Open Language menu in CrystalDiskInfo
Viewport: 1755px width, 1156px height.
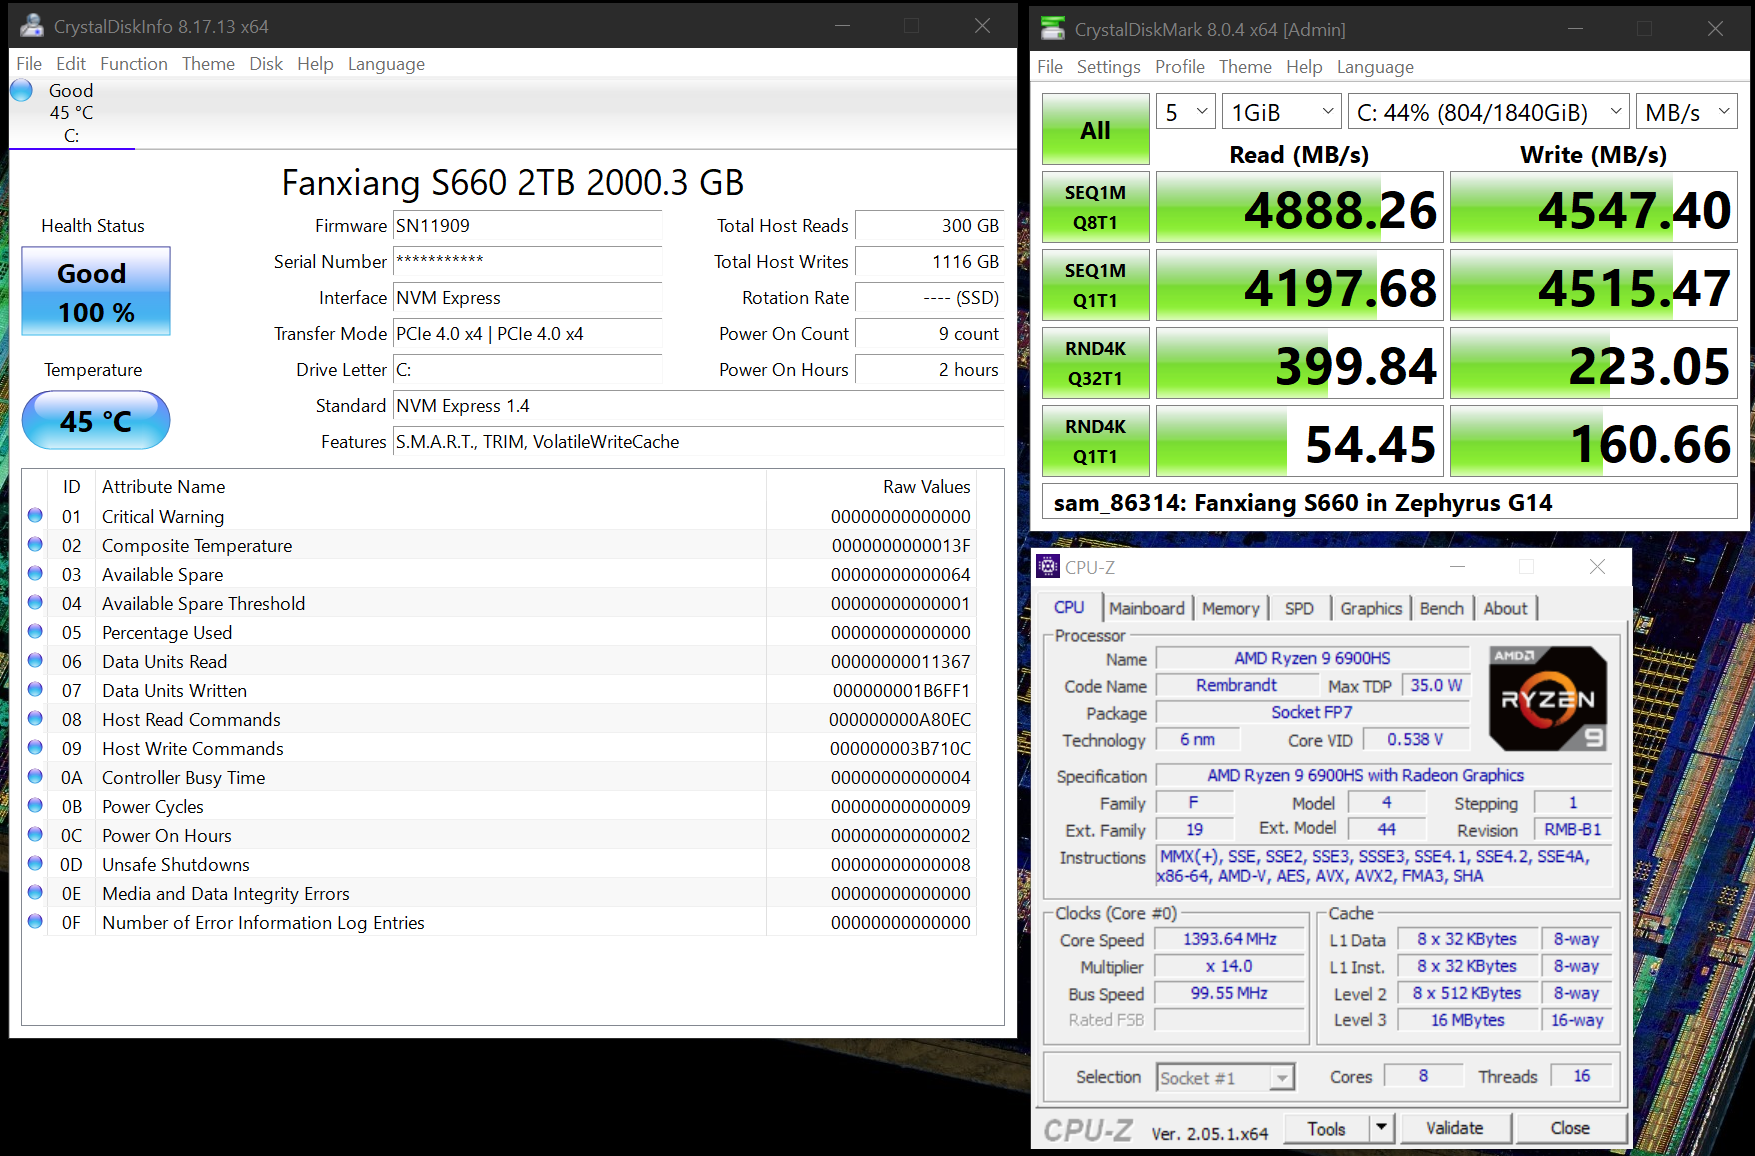(386, 64)
